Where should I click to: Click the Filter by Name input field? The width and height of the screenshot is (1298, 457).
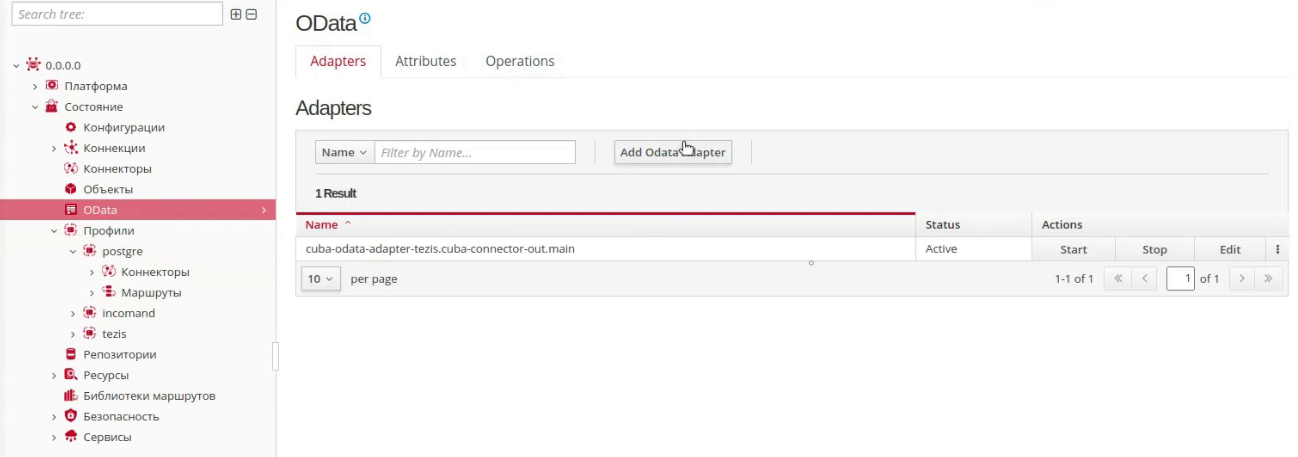point(475,152)
